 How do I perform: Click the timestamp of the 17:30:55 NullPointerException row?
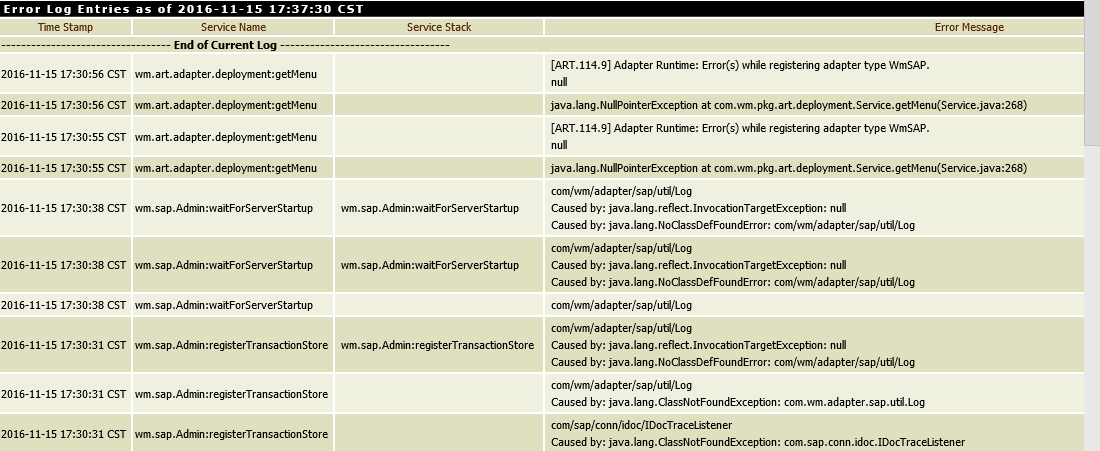(64, 168)
